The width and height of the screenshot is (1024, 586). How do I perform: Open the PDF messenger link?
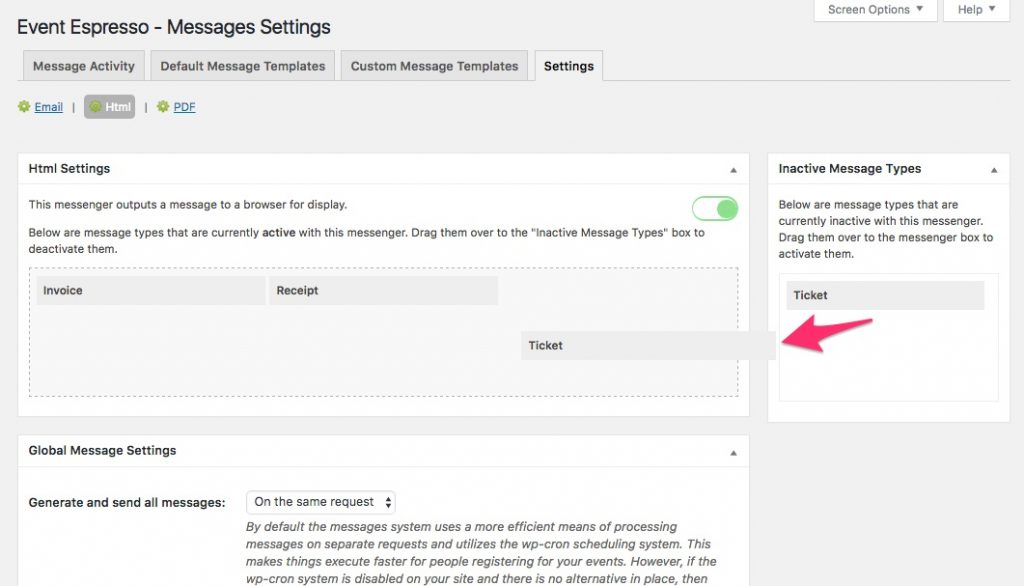[184, 107]
